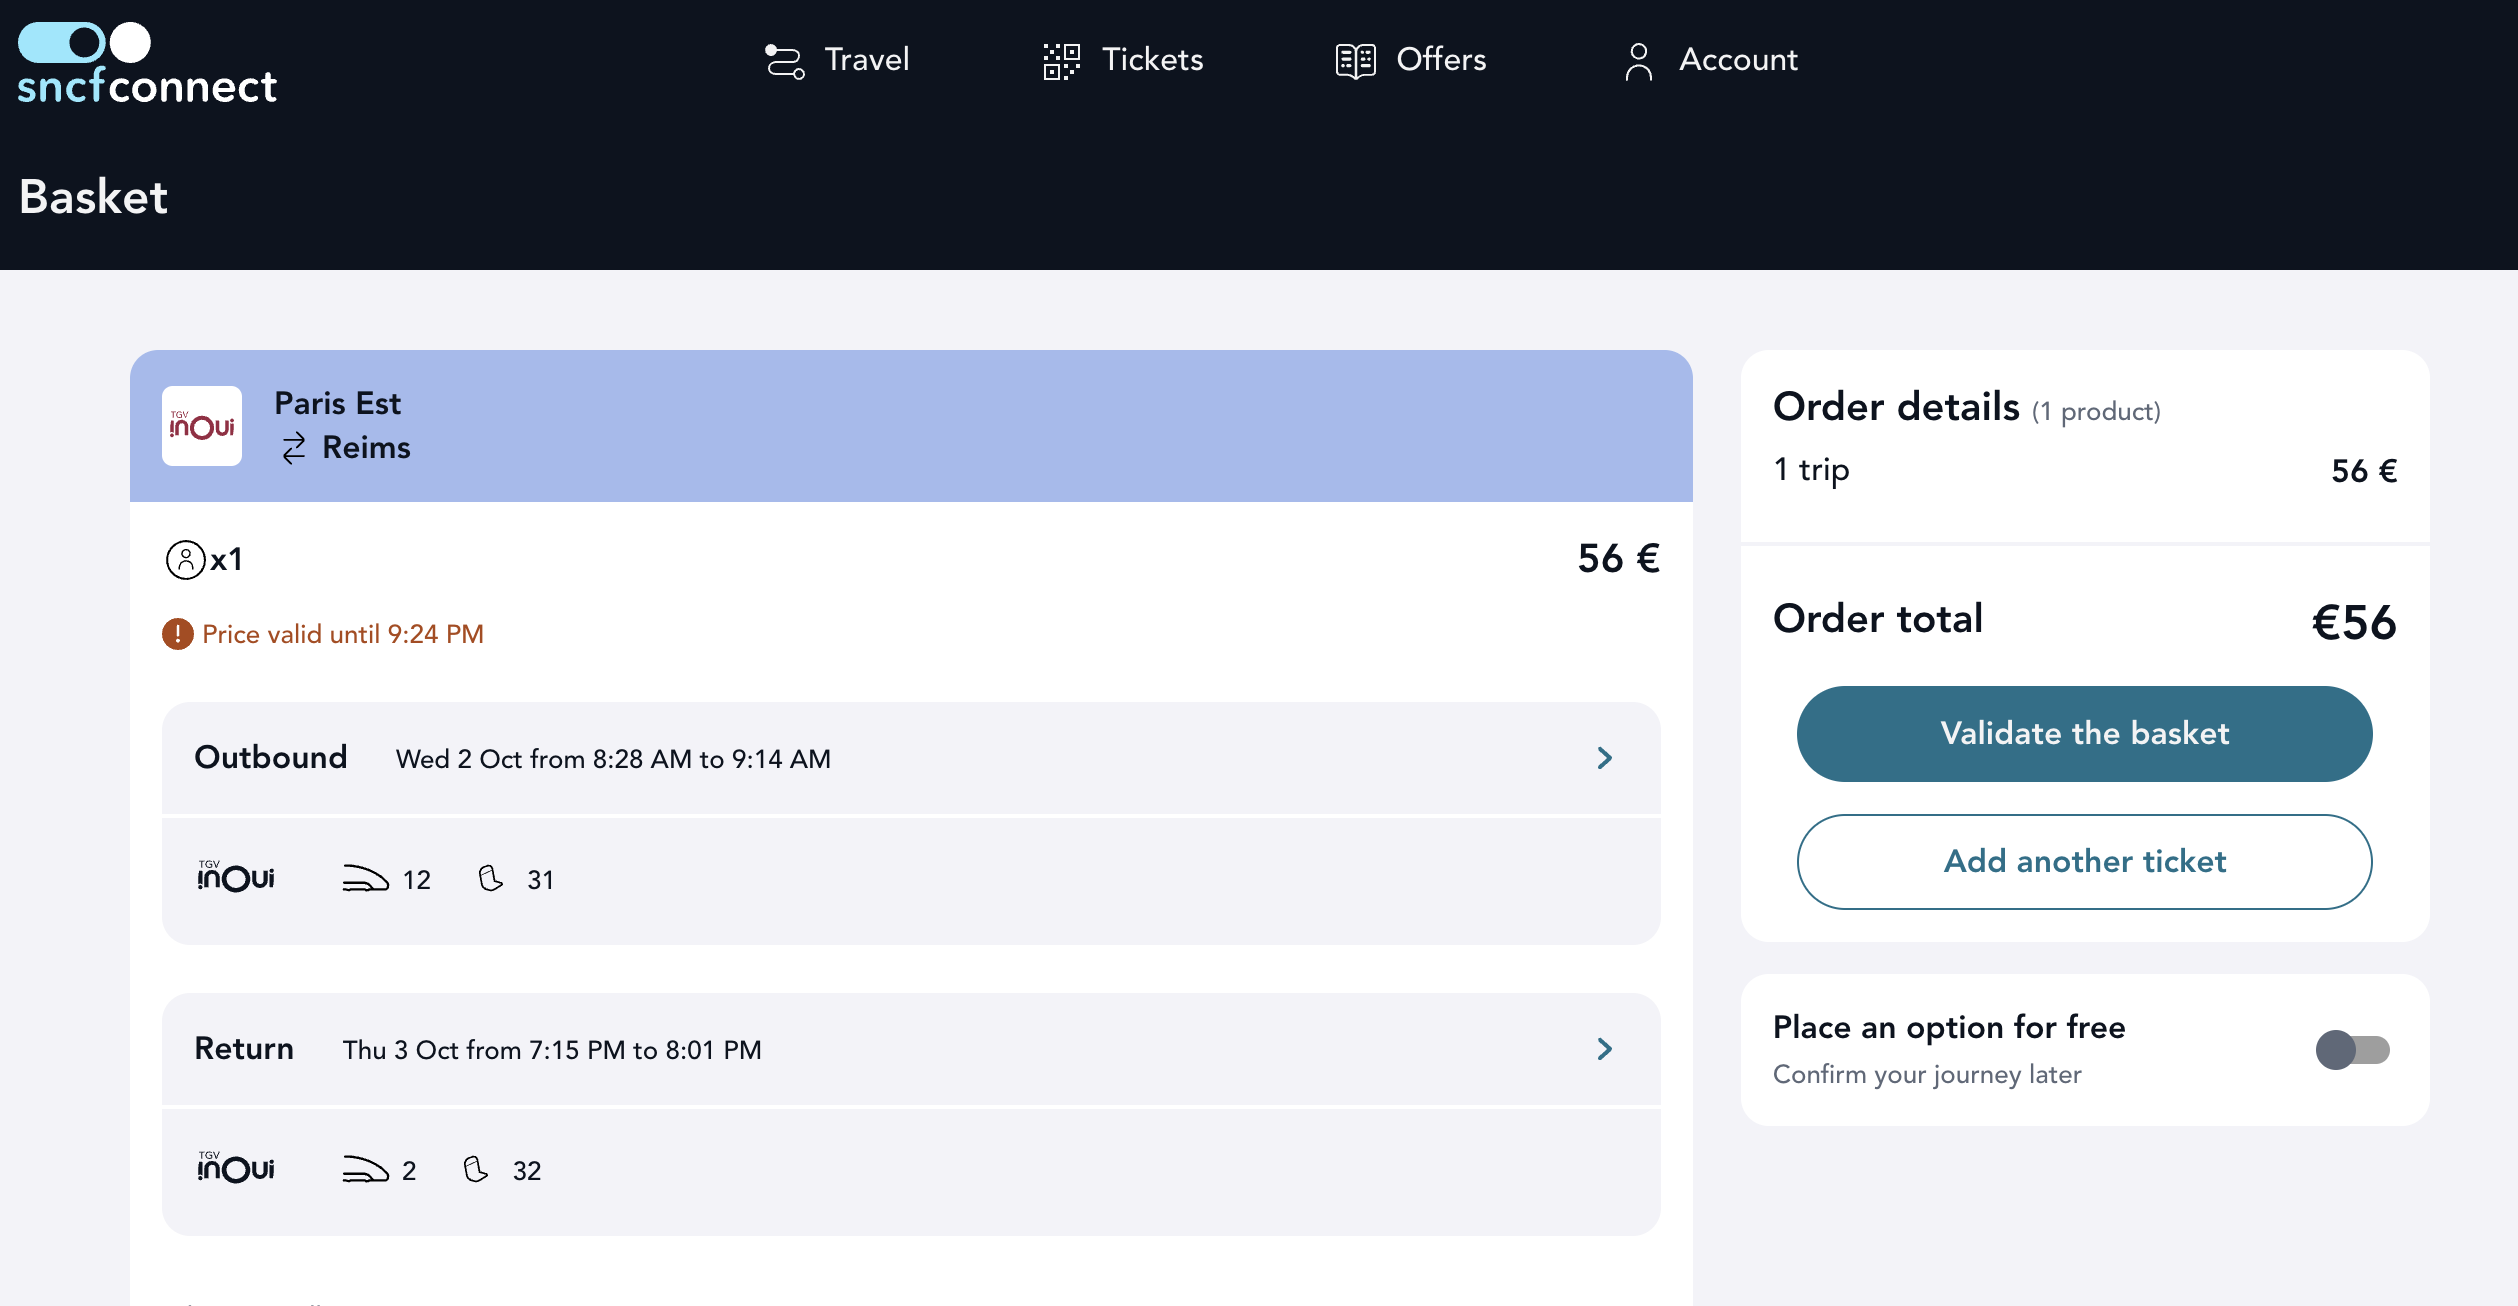Viewport: 2518px width, 1306px height.
Task: Click the SNCF Connect logo
Action: (x=147, y=64)
